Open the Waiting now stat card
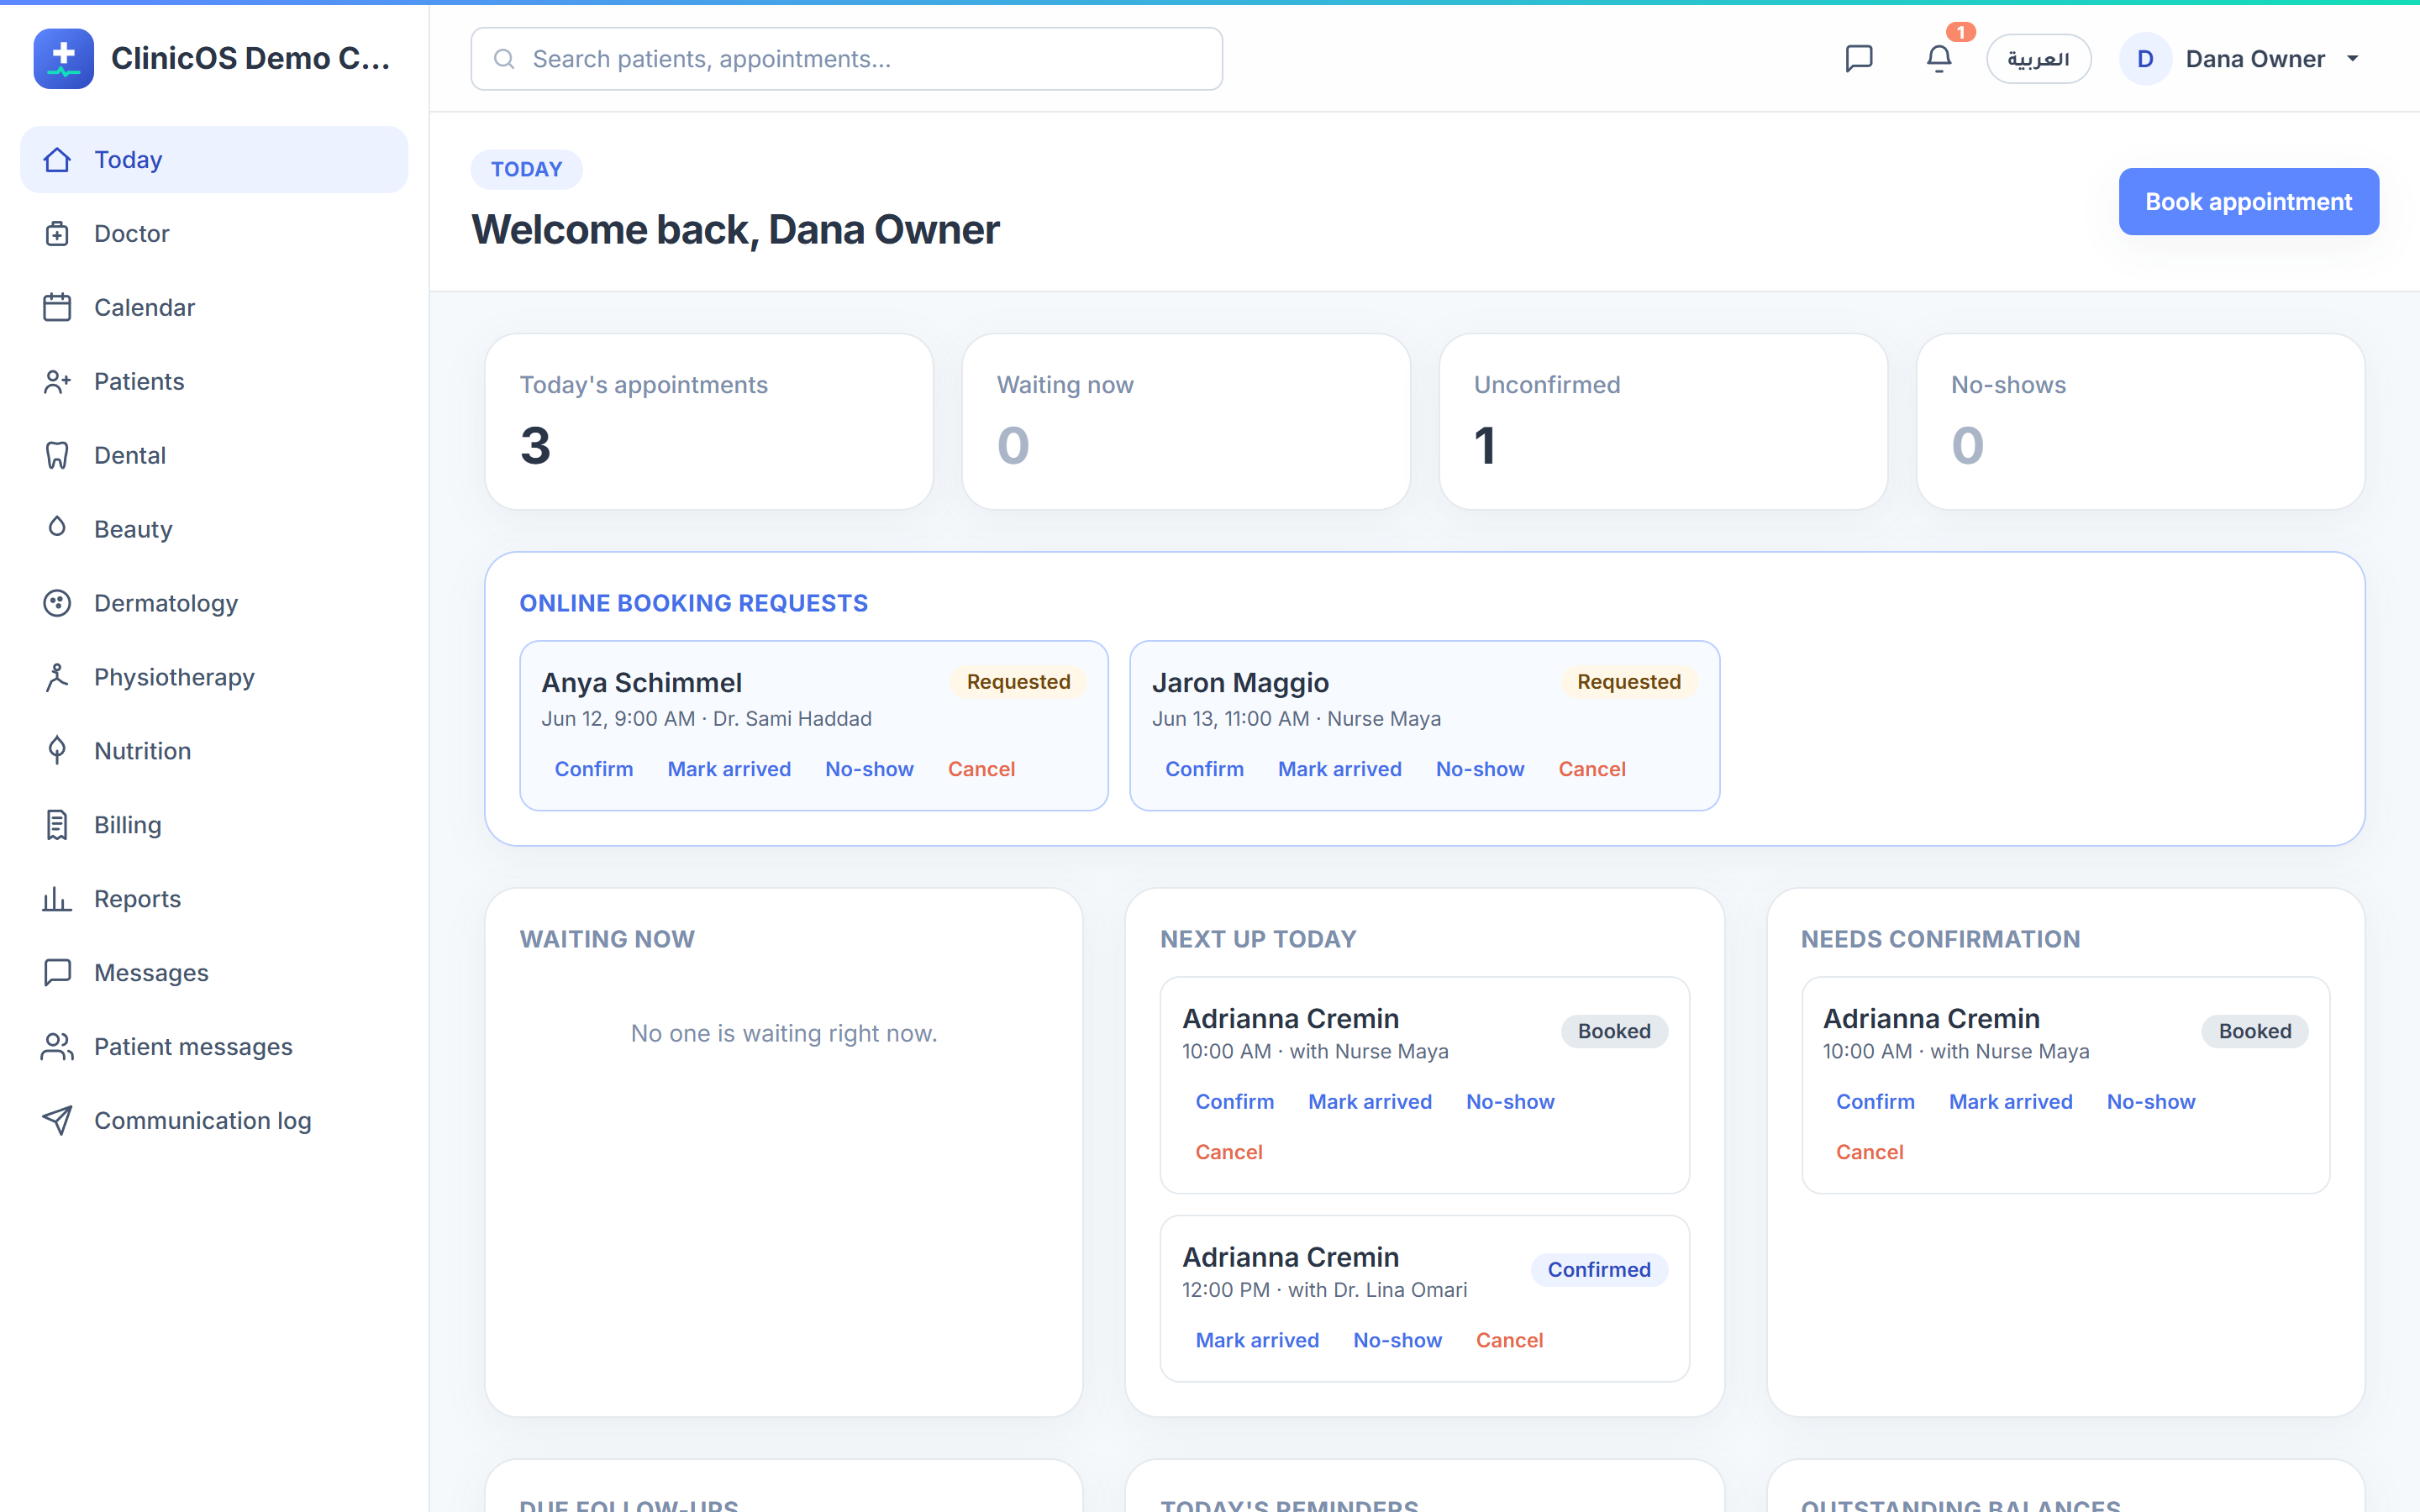The image size is (2420, 1512). click(1186, 422)
